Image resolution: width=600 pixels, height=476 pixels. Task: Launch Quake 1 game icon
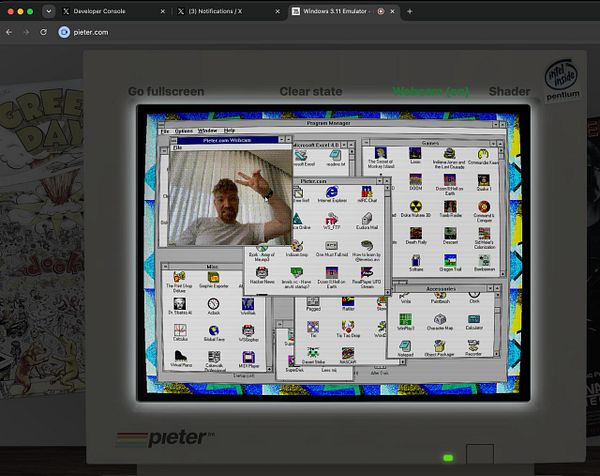(484, 182)
